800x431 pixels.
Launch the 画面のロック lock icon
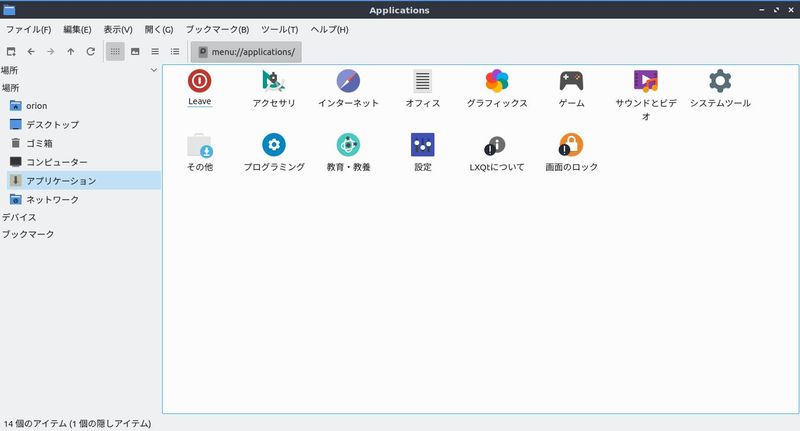point(571,145)
